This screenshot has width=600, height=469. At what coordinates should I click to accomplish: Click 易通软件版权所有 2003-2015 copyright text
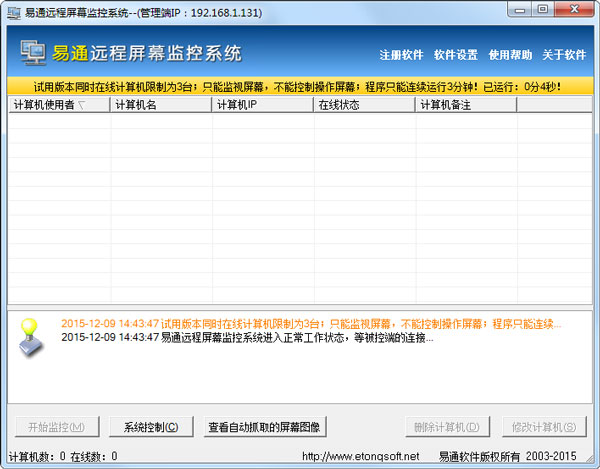(x=507, y=456)
